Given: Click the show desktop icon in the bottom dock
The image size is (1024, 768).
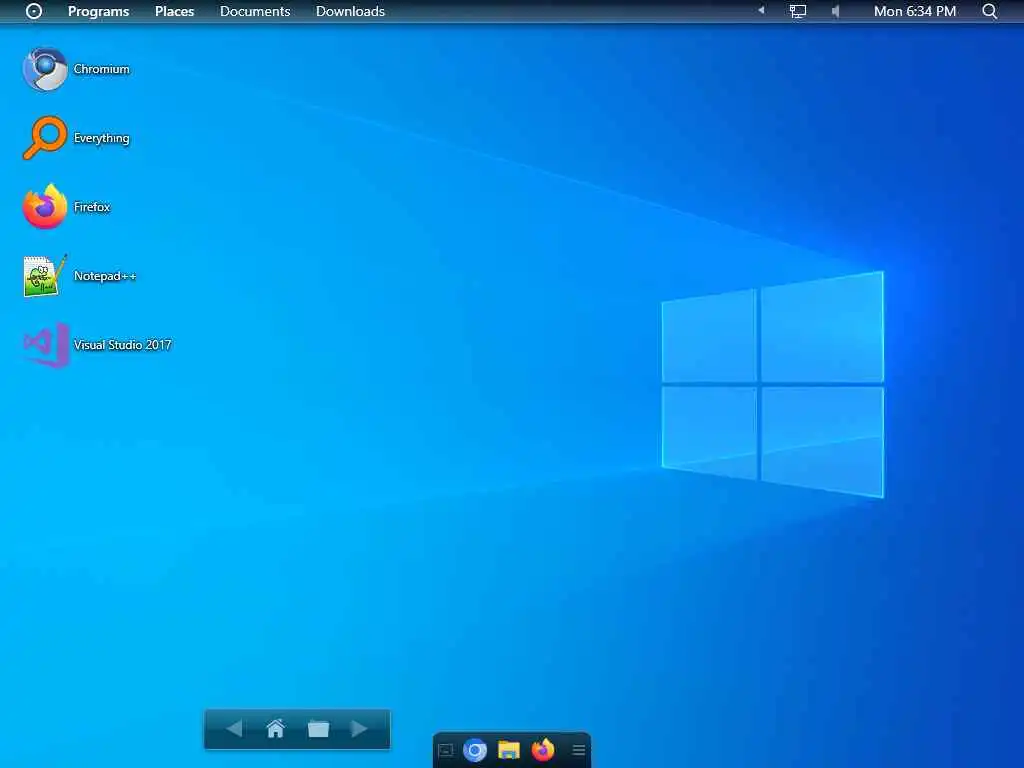Looking at the screenshot, I should 445,750.
